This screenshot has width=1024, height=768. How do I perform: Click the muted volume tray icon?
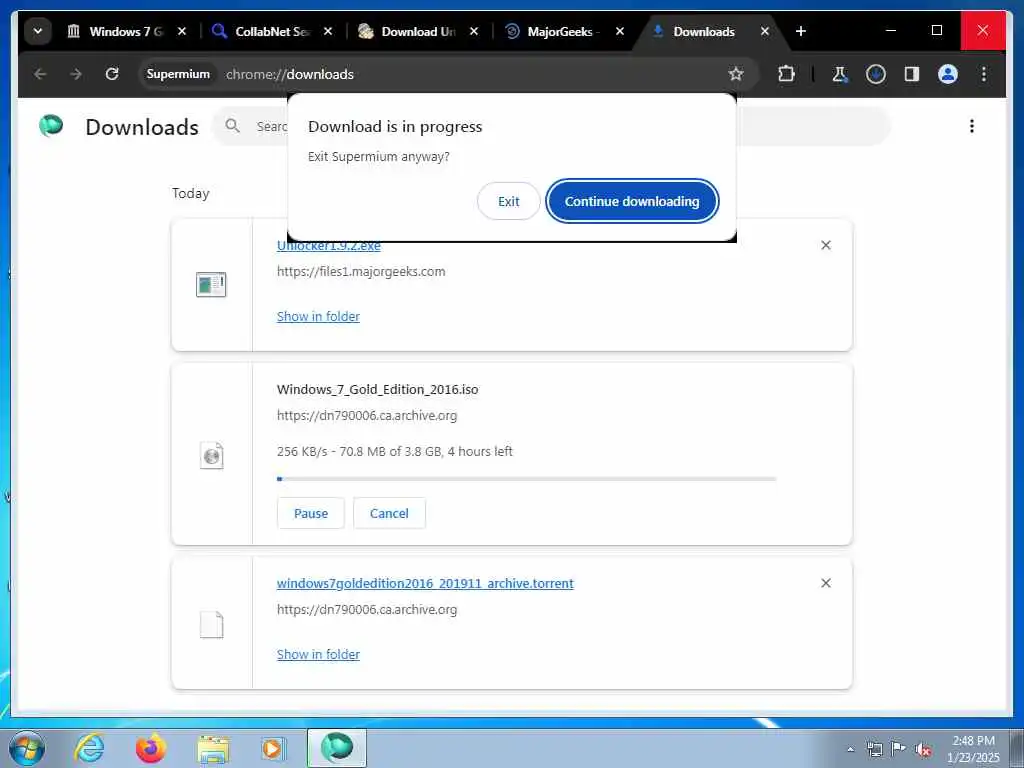pos(923,750)
